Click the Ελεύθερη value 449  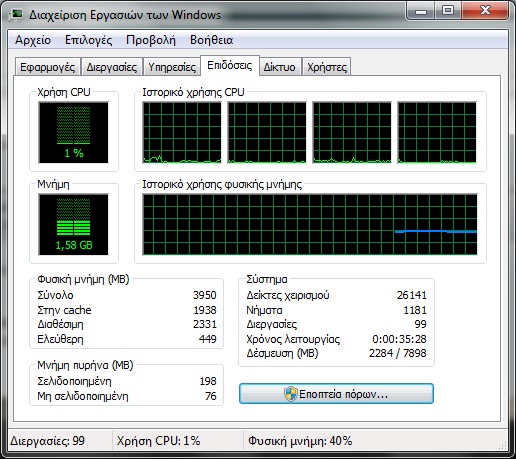coord(207,339)
